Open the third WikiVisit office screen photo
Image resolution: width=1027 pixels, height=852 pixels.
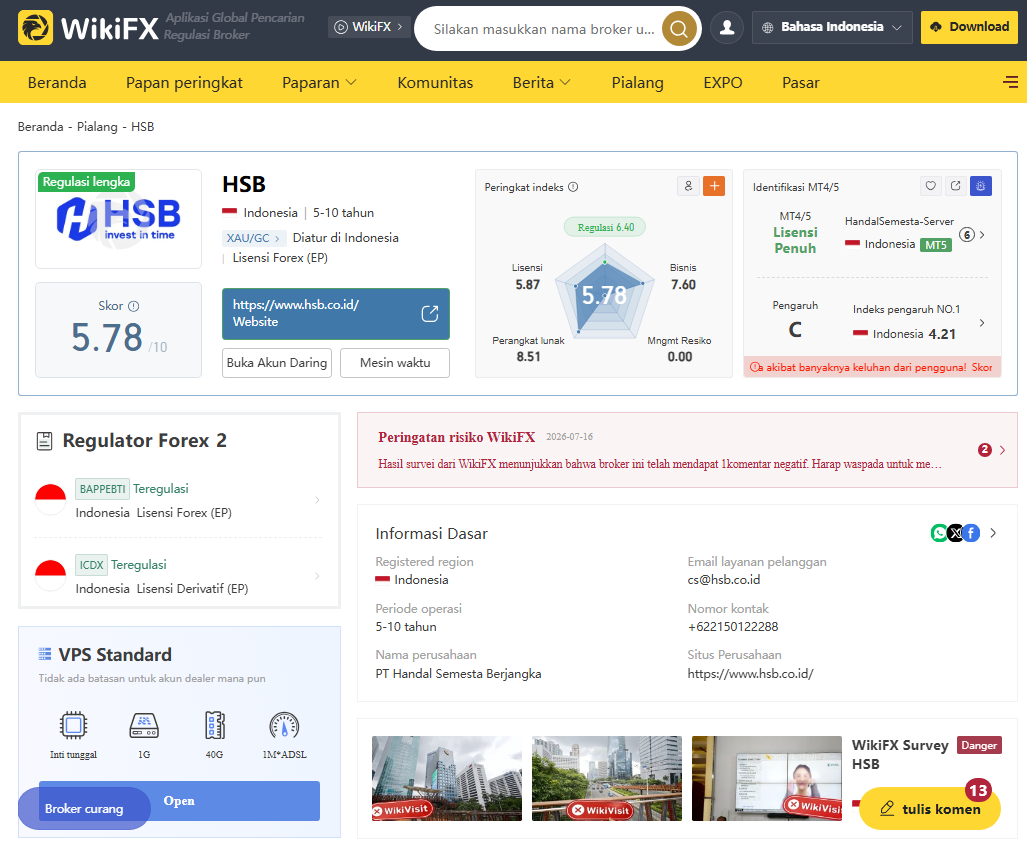click(x=766, y=778)
